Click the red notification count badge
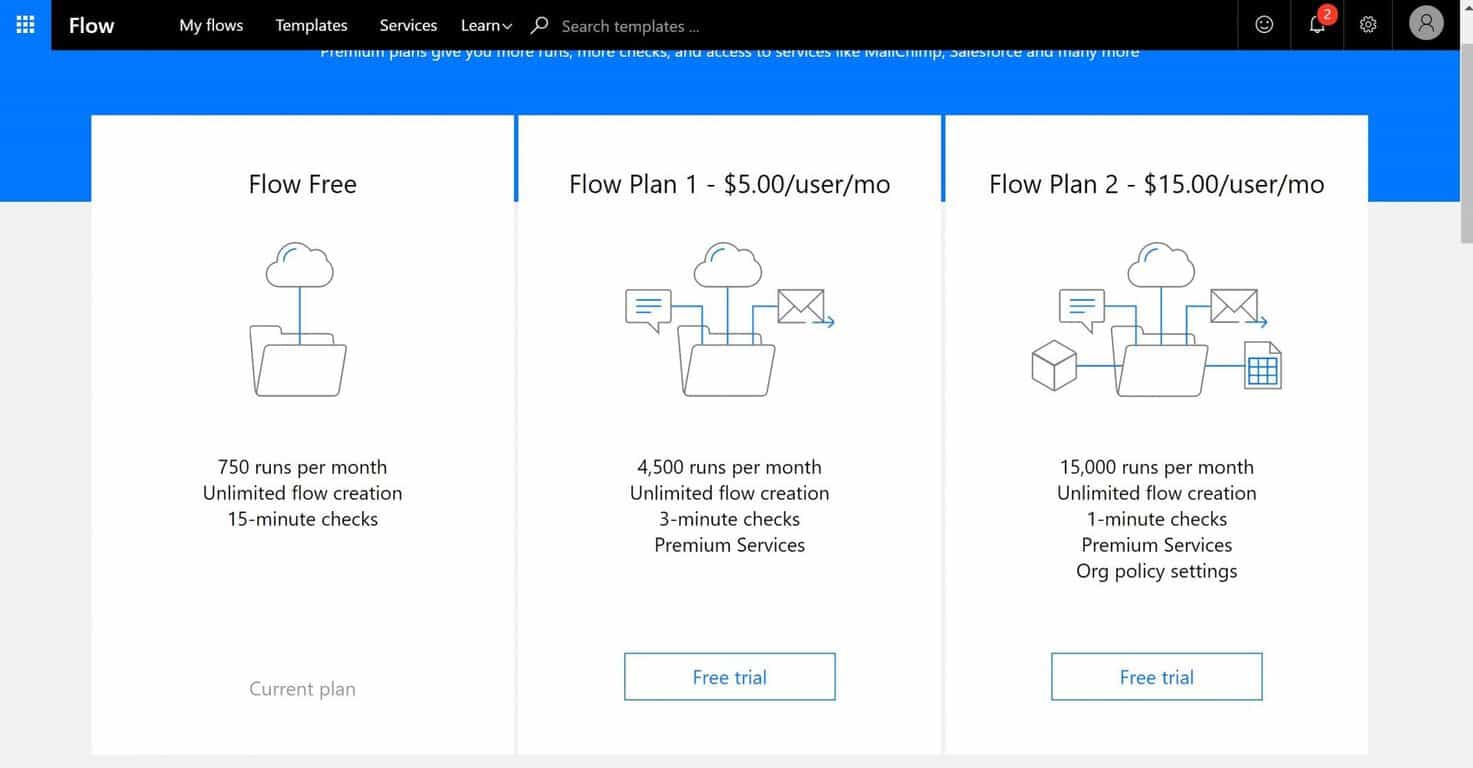The image size is (1473, 768). [1329, 15]
